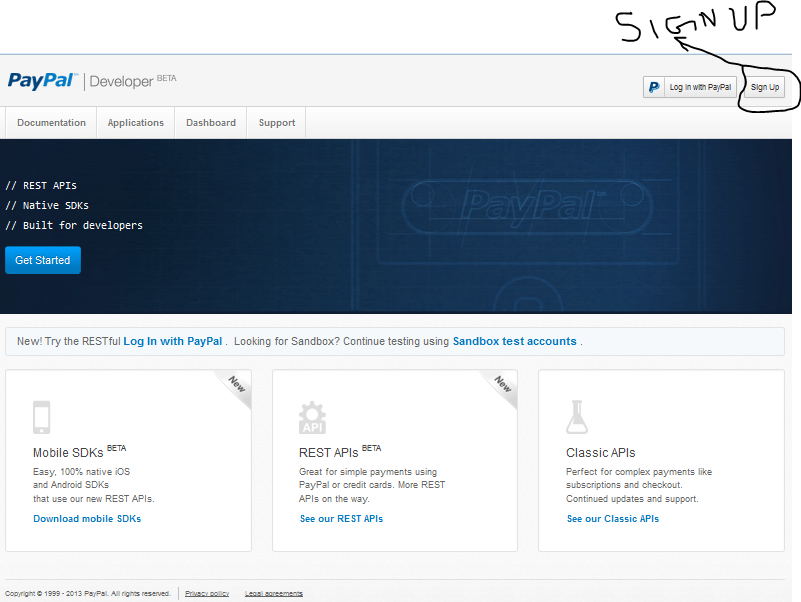Screen dimensions: 801x602
Task: Click the '// Built for developers' line
Action: click(x=74, y=225)
